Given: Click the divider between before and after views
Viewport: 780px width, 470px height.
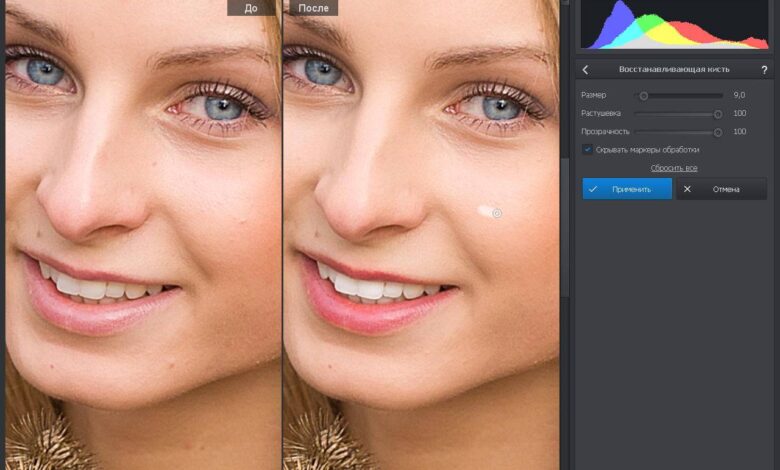Looking at the screenshot, I should [283, 250].
